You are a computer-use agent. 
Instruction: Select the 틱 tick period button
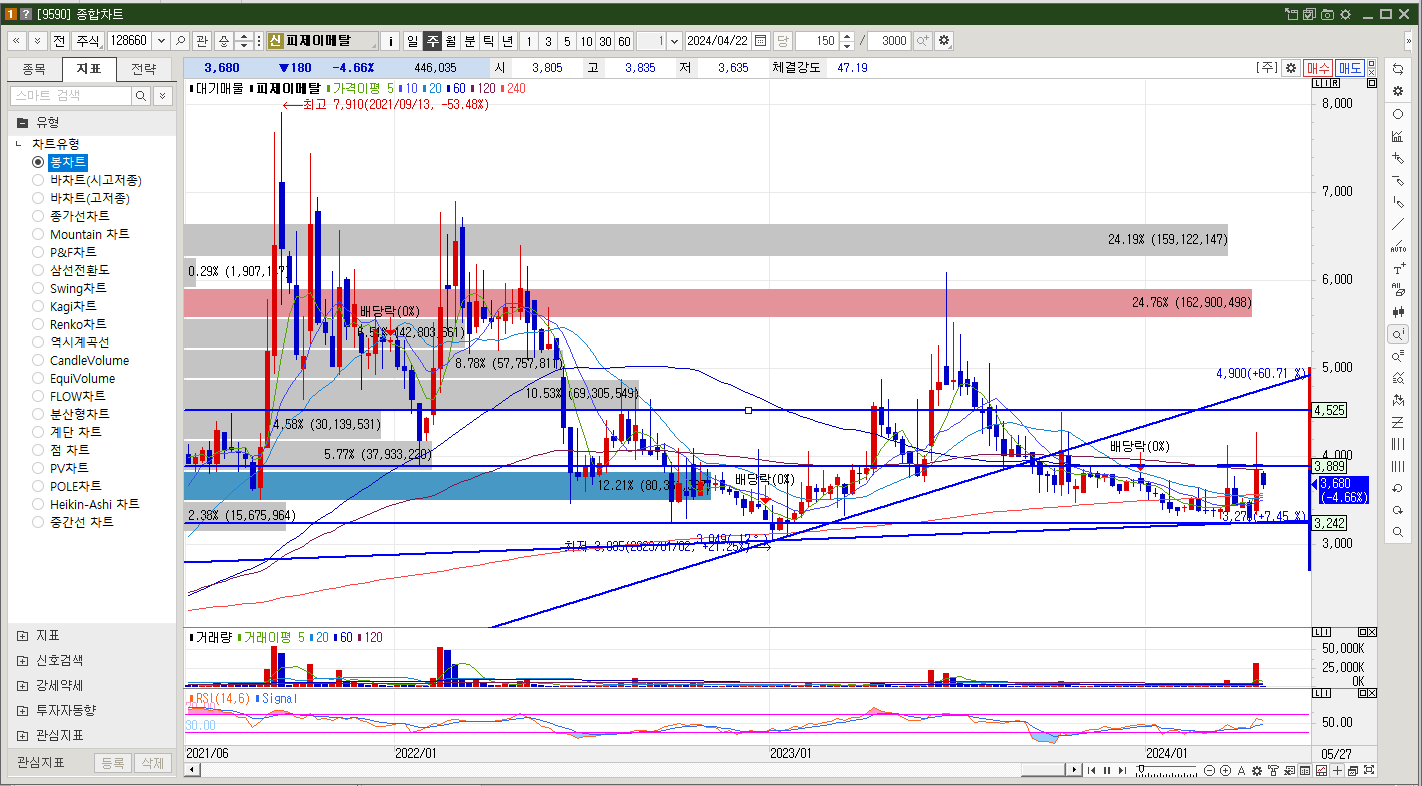tap(488, 41)
